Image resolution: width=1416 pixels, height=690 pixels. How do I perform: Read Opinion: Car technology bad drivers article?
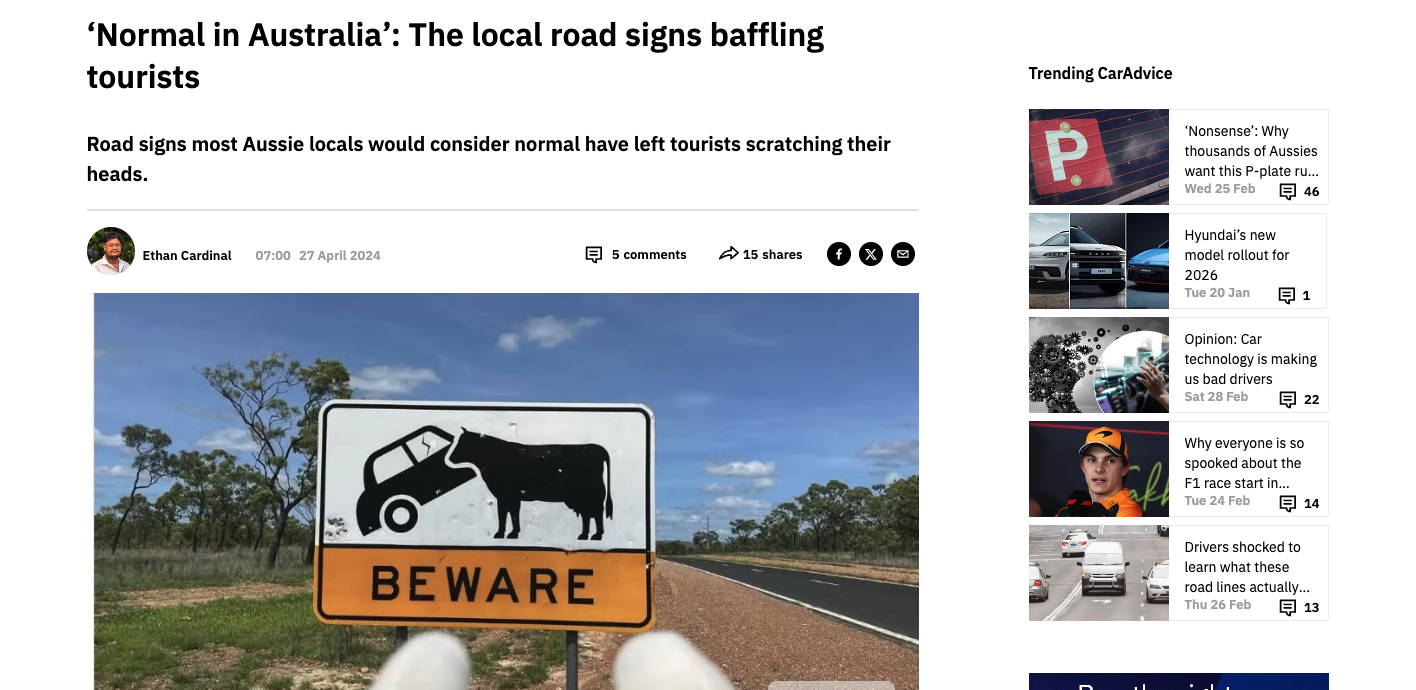point(1251,359)
